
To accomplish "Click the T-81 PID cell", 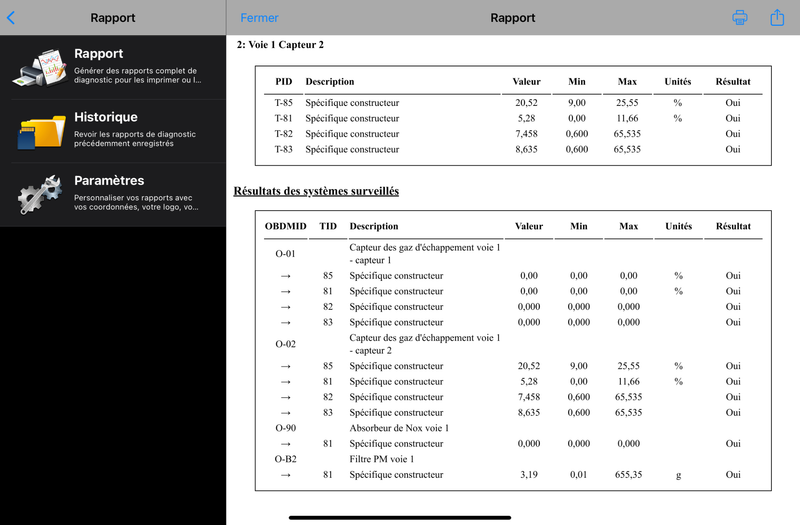I will pos(284,118).
